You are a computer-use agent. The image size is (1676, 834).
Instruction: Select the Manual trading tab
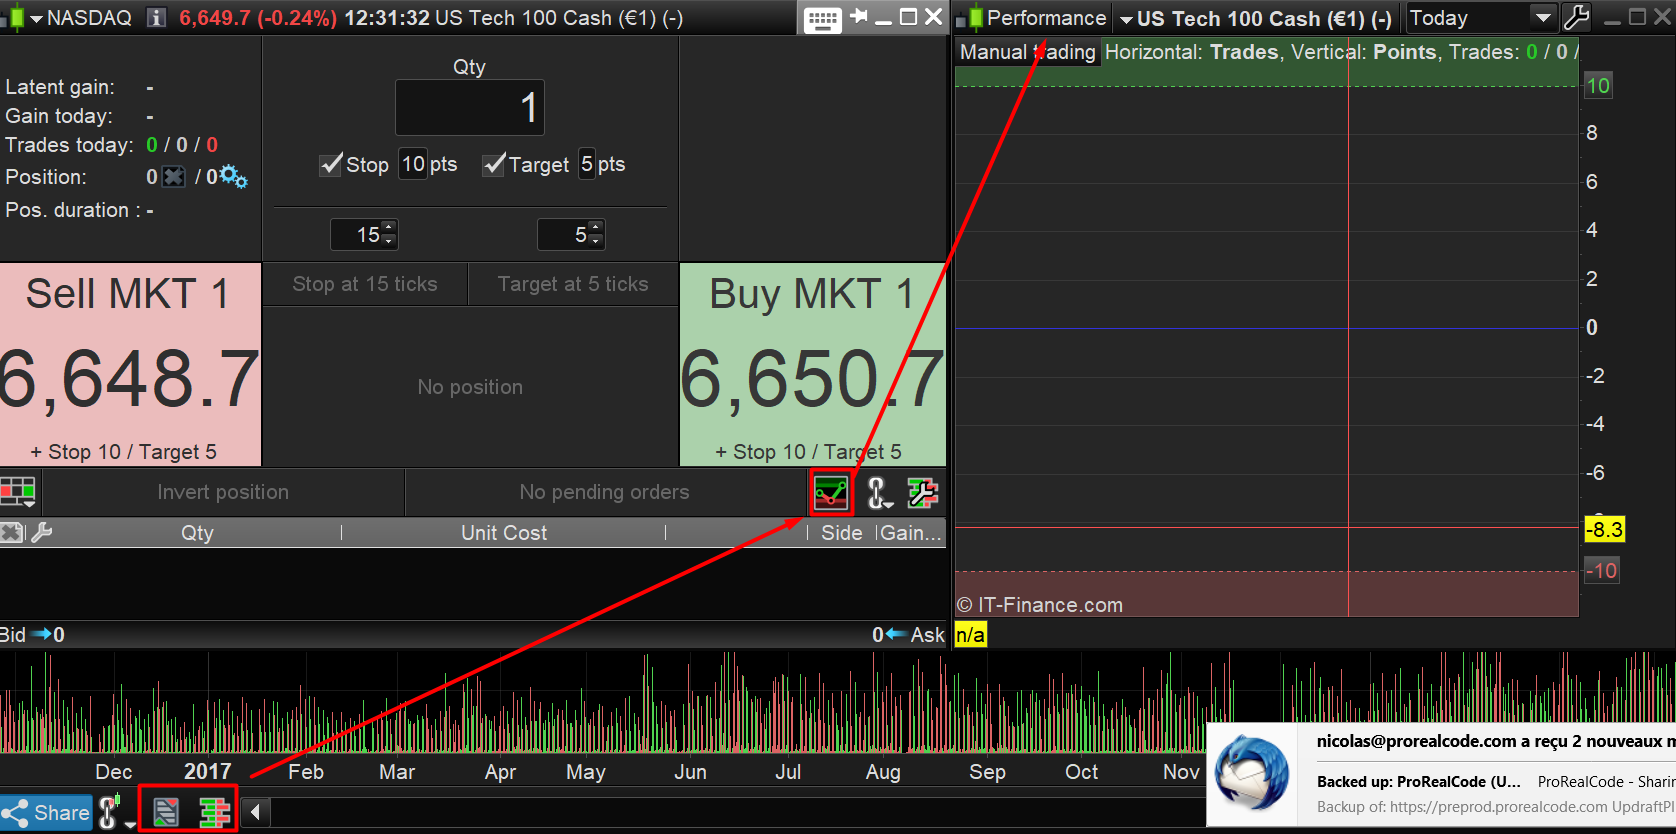[x=1027, y=52]
